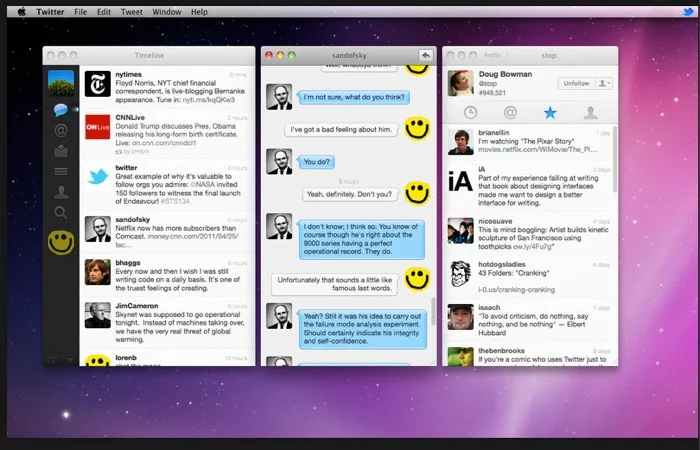Open the user actions dropdown beside Unfollow

coord(604,83)
